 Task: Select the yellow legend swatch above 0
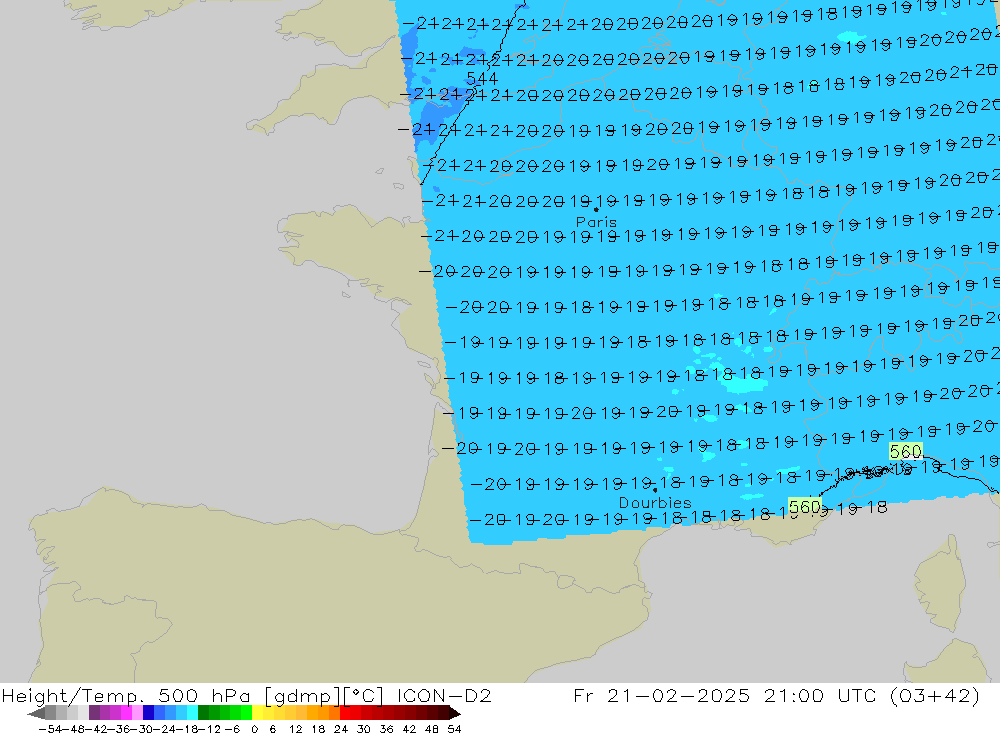point(257,713)
